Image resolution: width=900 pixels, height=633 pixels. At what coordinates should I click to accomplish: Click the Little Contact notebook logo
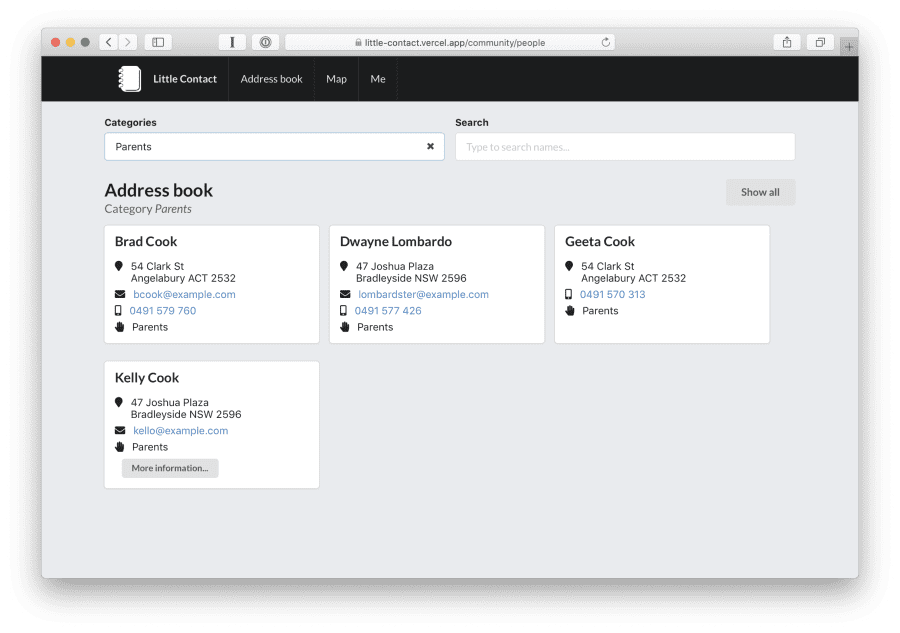click(x=130, y=79)
